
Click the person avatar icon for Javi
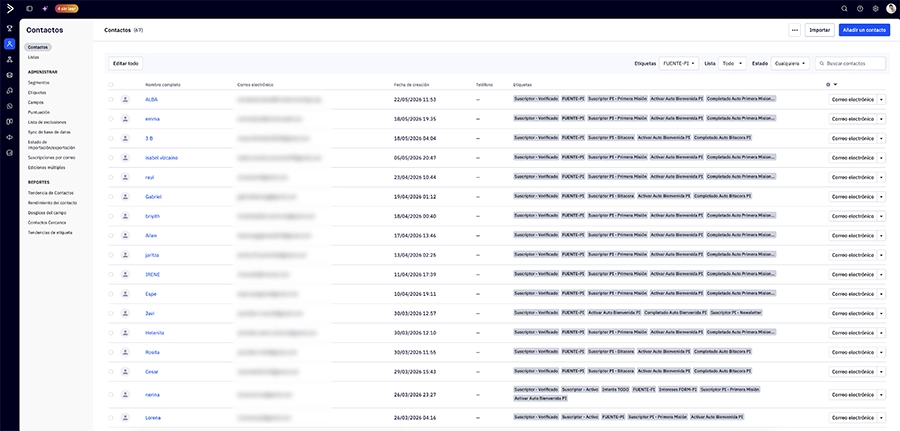(x=125, y=313)
